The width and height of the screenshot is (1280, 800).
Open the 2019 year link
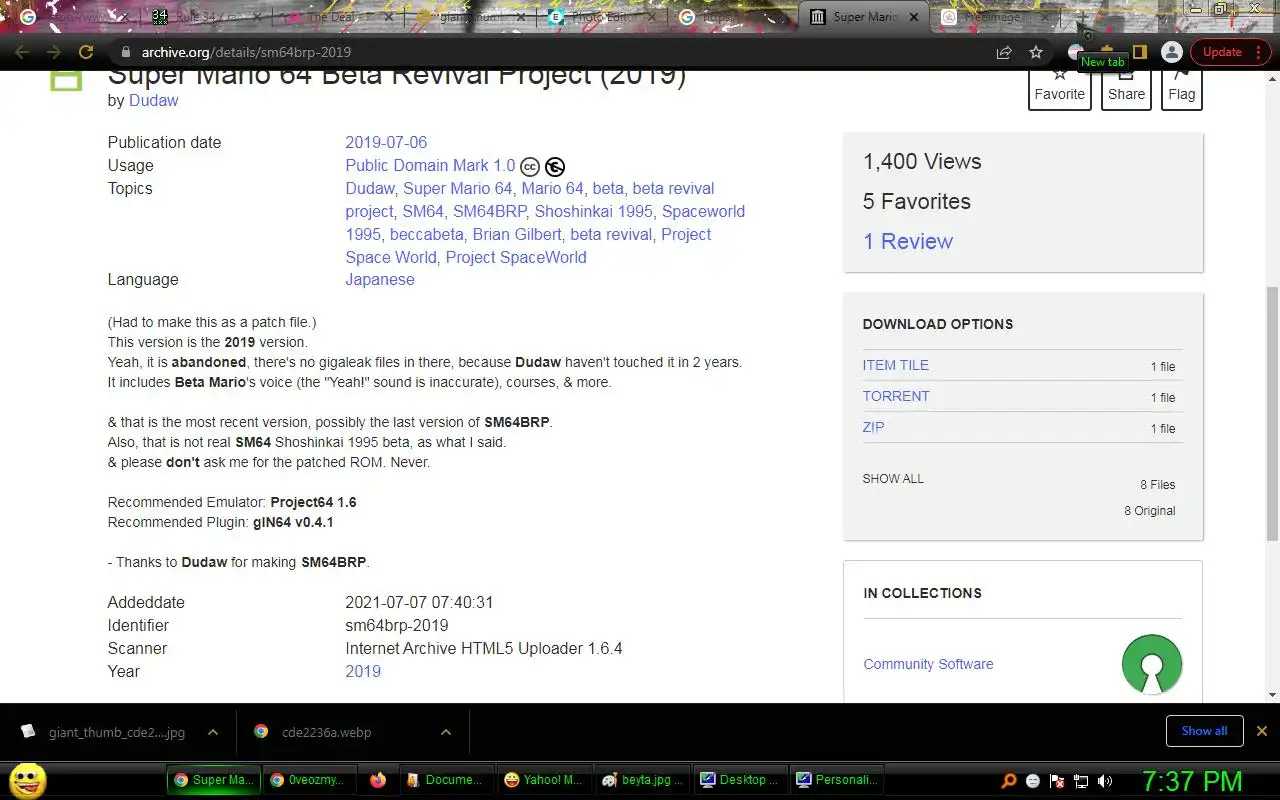point(363,671)
